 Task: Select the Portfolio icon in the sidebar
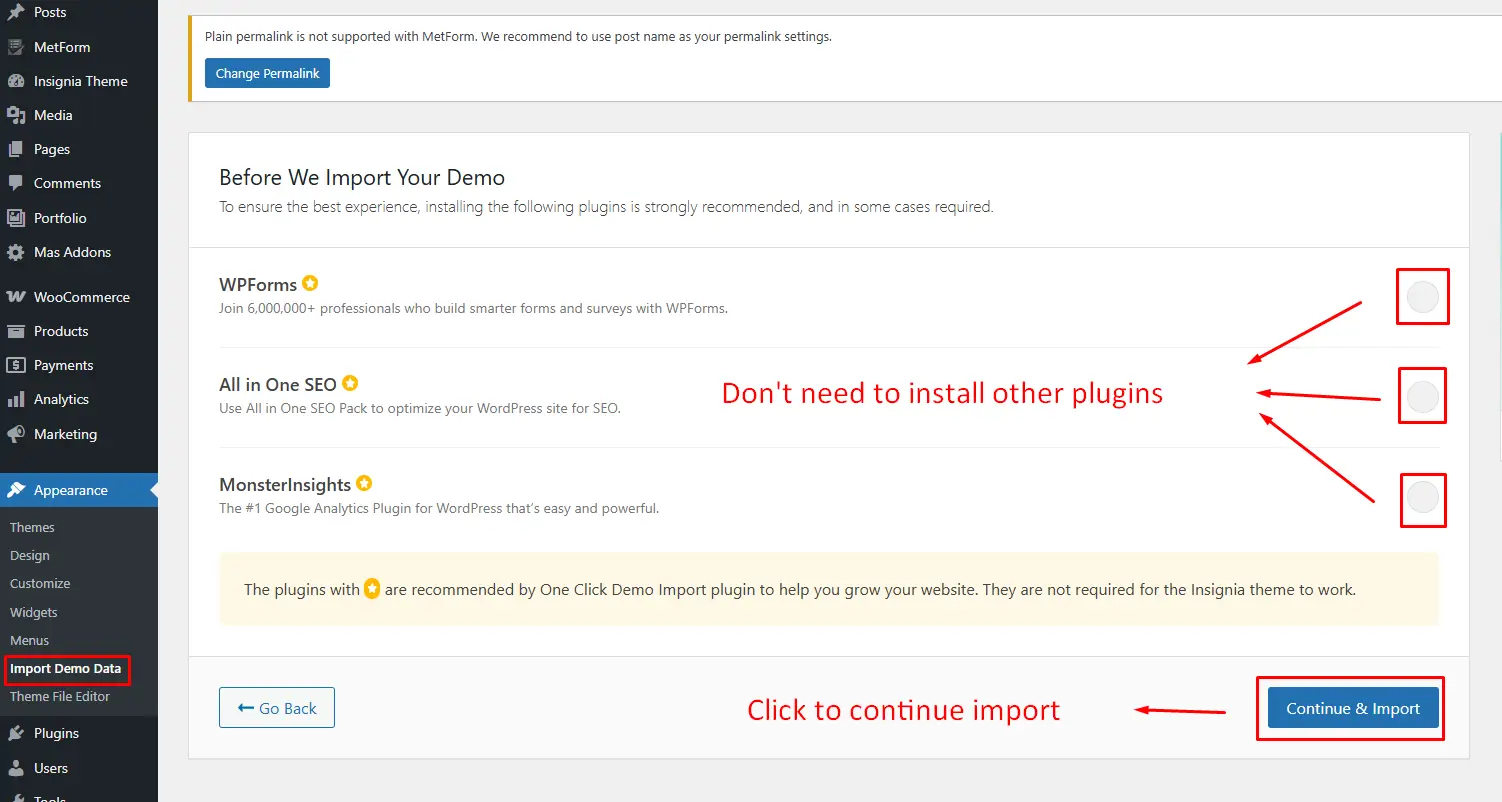coord(16,218)
